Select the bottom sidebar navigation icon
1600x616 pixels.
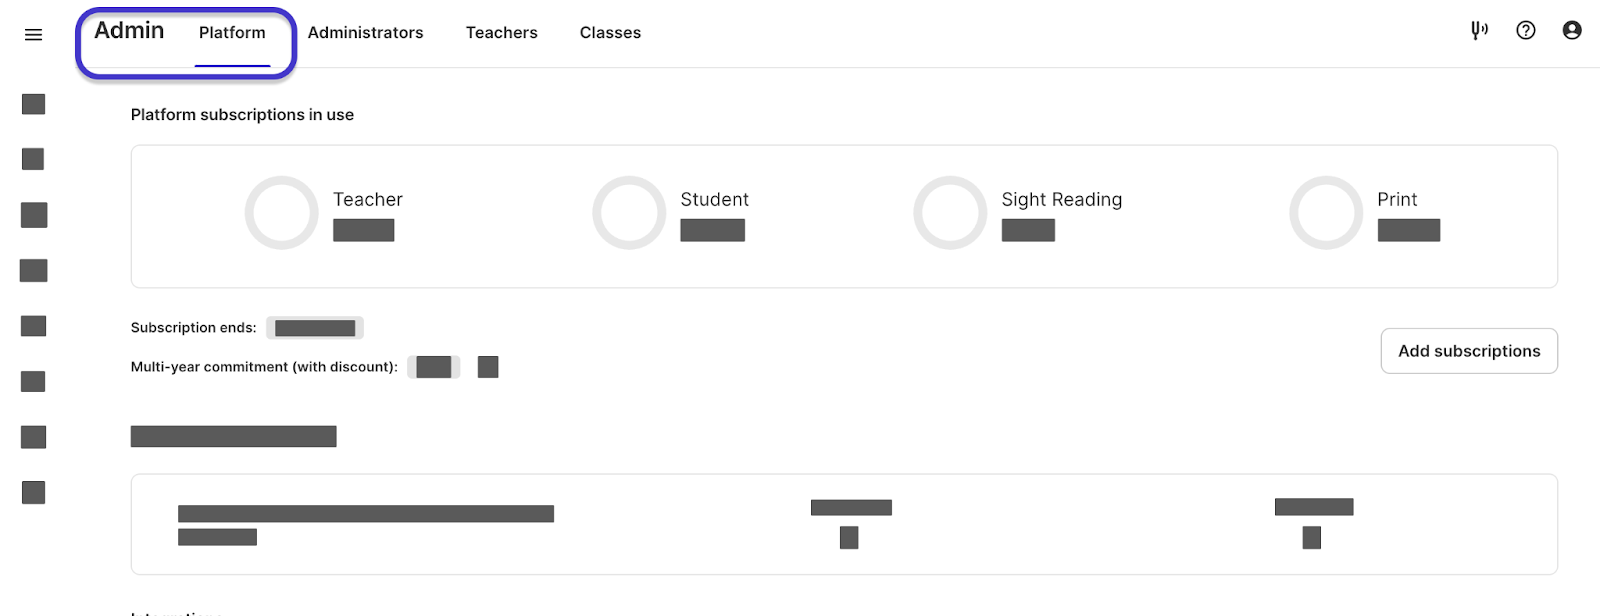coord(33,492)
